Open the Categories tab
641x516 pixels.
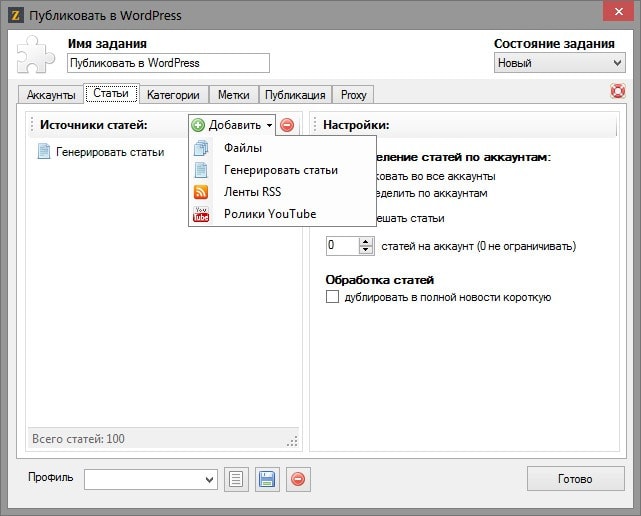(173, 95)
